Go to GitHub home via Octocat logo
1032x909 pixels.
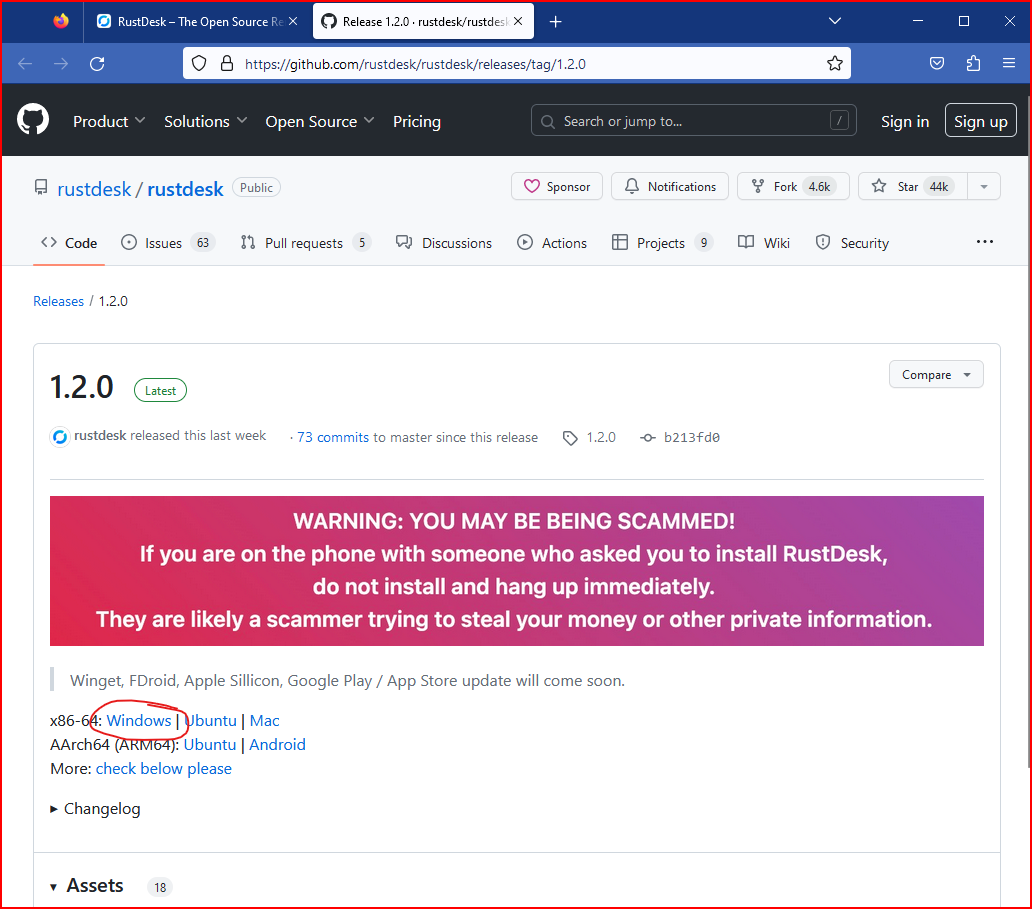click(33, 120)
